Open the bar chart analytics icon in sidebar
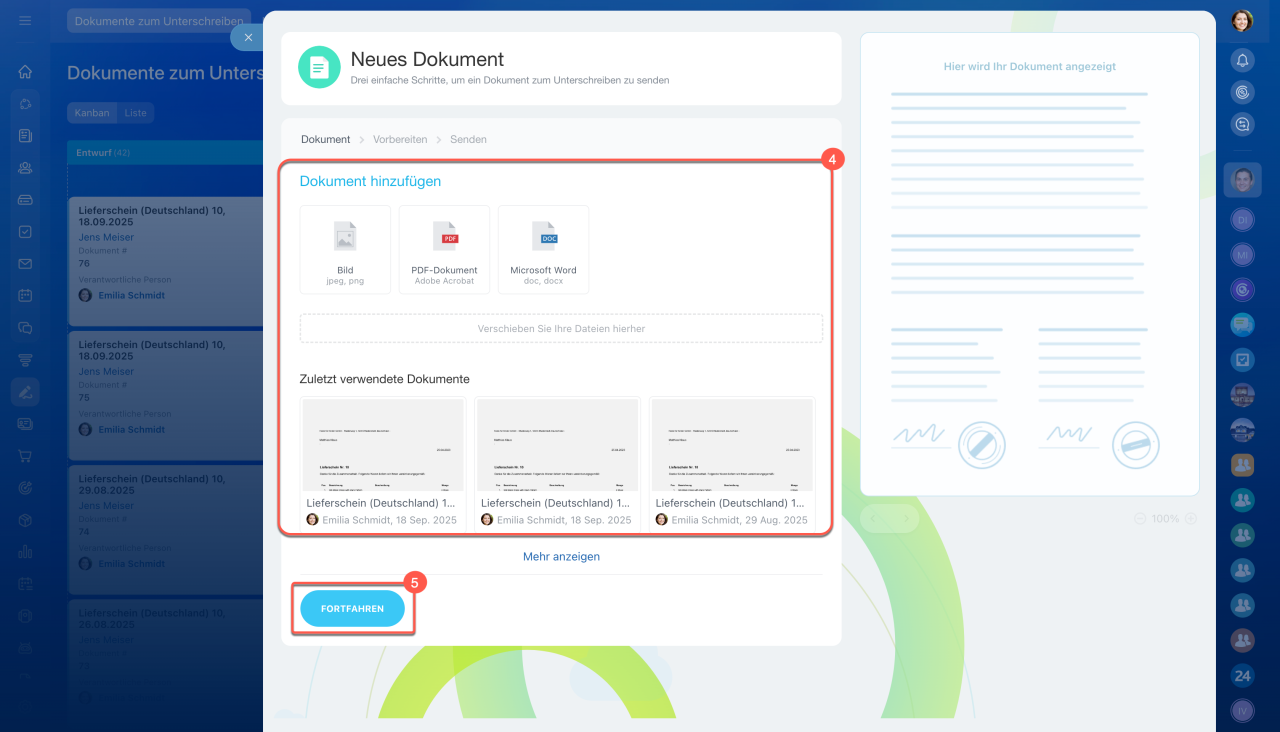 click(25, 552)
